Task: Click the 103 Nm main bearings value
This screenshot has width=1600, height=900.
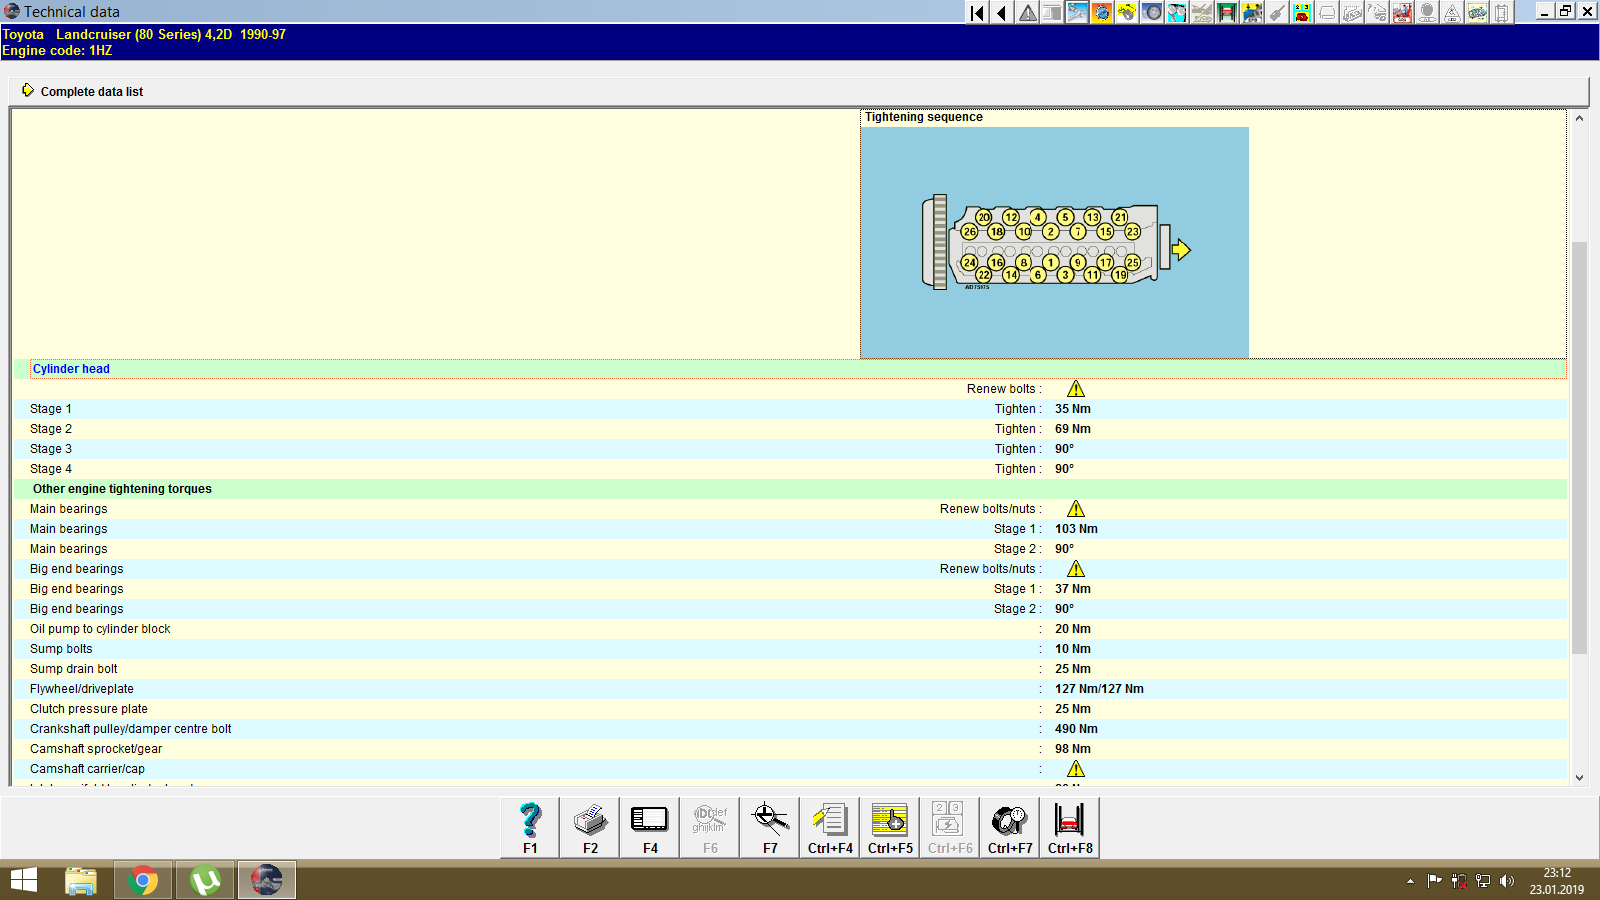Action: tap(1076, 529)
